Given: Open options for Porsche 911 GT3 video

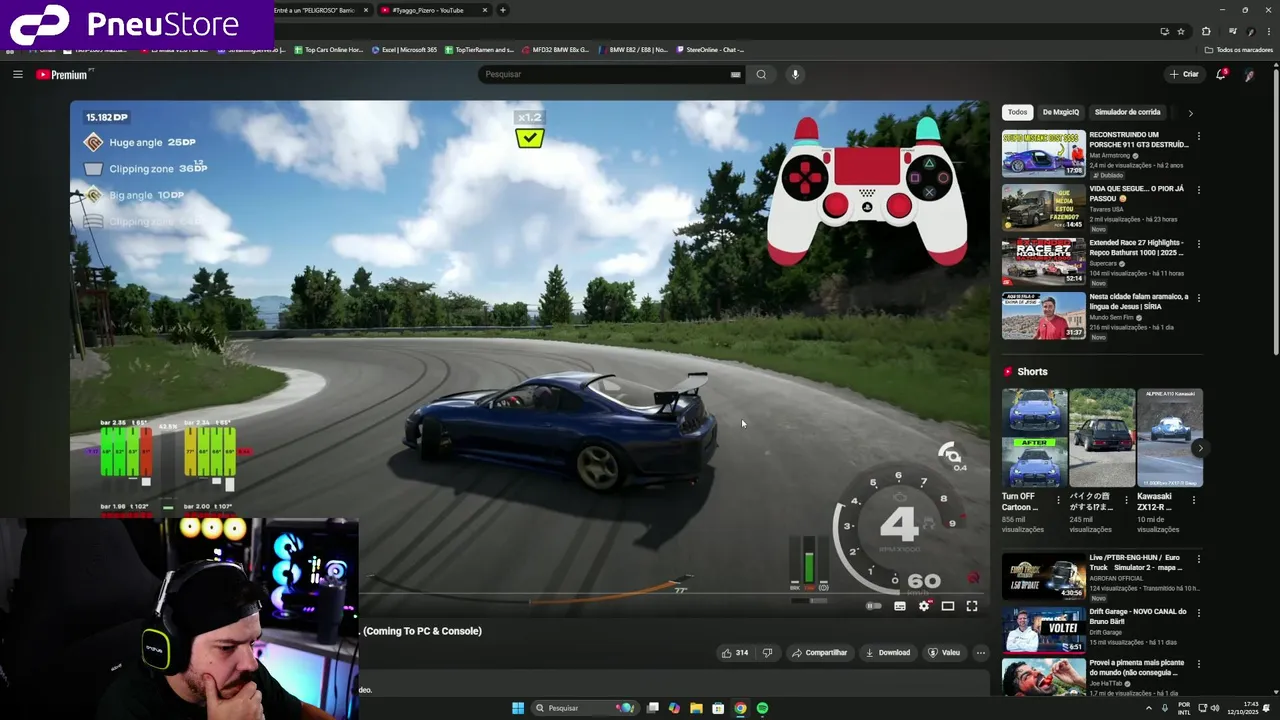Looking at the screenshot, I should (x=1198, y=136).
